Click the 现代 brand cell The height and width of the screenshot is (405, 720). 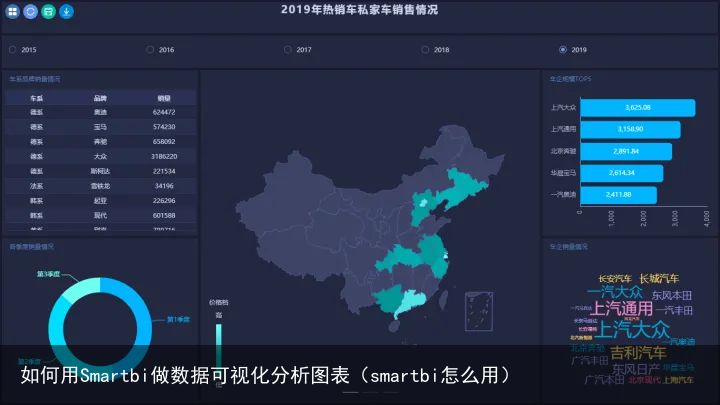pos(100,215)
